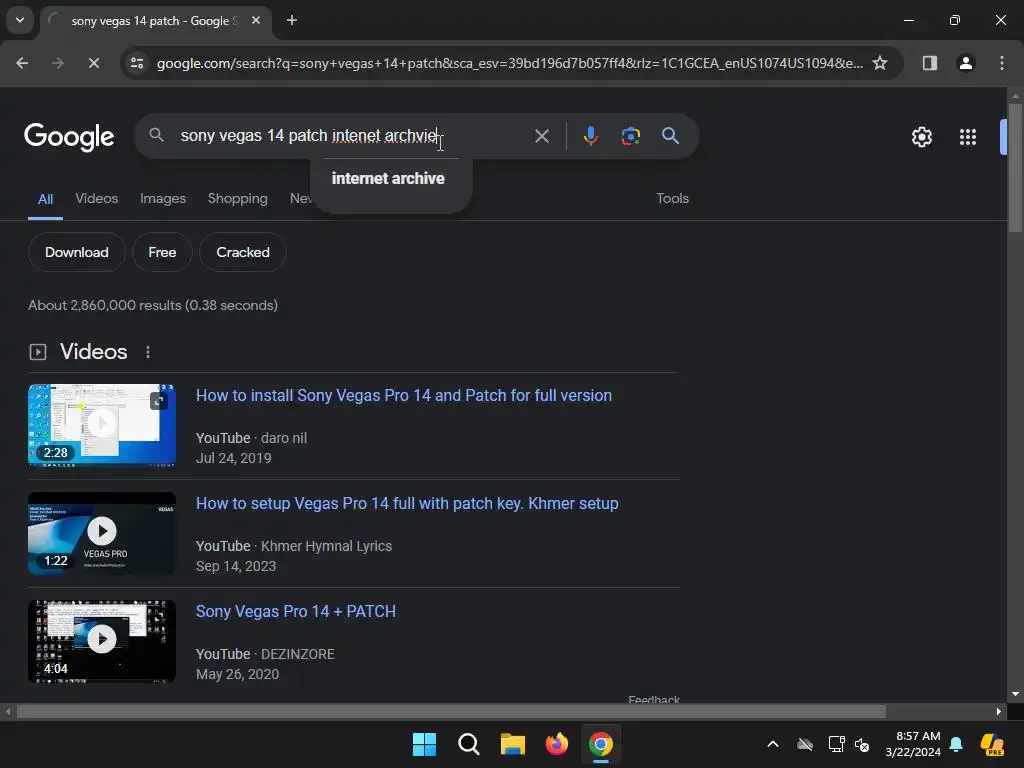Switch to the Images results tab
This screenshot has height=768, width=1024.
click(x=163, y=199)
